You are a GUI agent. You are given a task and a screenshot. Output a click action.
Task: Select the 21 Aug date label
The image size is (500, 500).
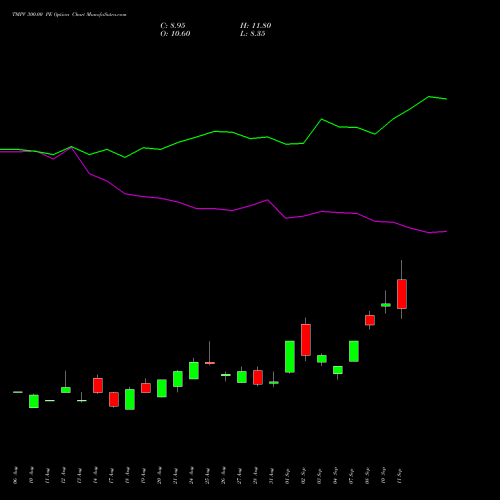tap(175, 475)
